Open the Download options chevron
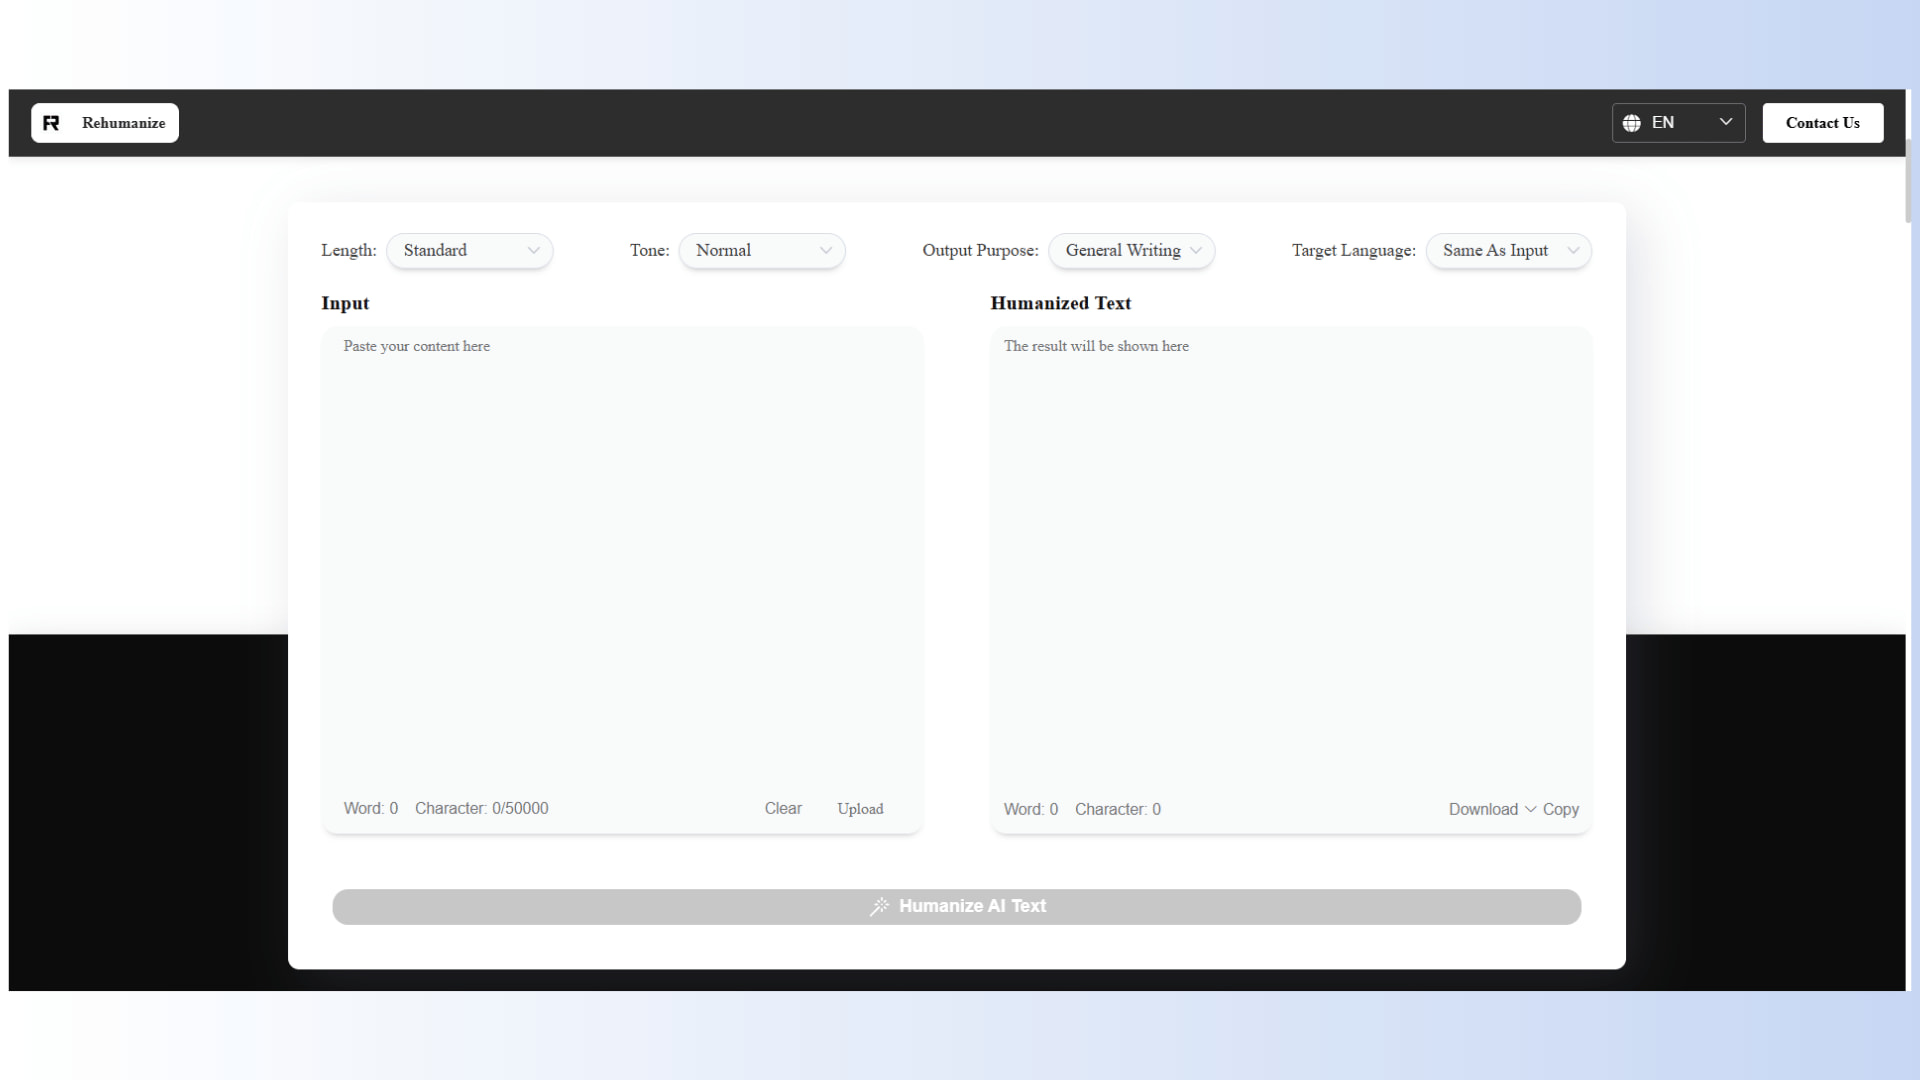The width and height of the screenshot is (1920, 1080). (1529, 809)
